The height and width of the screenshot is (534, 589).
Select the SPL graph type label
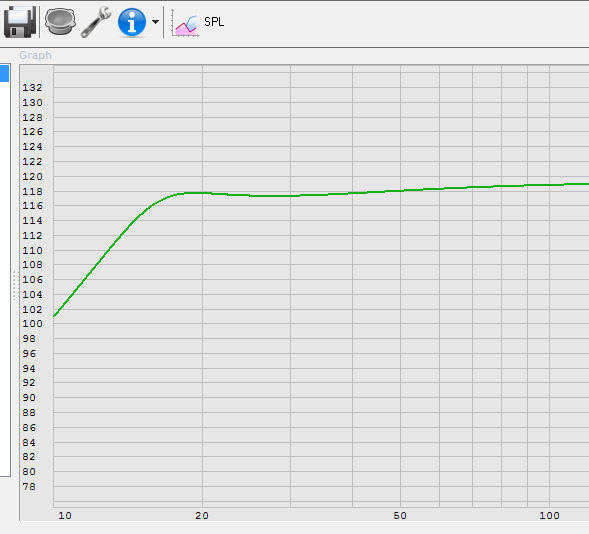214,22
